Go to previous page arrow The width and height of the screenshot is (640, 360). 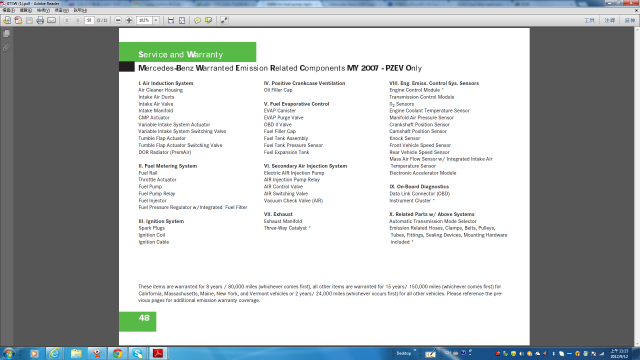coord(67,20)
